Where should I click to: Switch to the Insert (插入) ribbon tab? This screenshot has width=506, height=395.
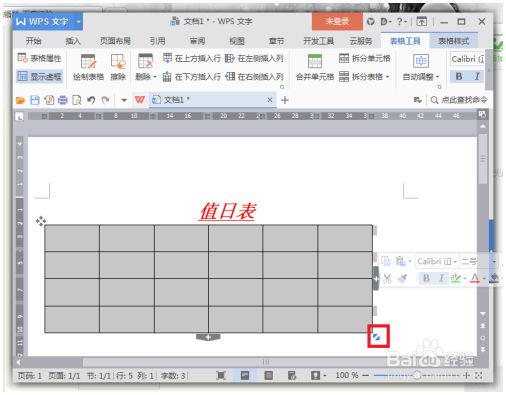pyautogui.click(x=73, y=41)
